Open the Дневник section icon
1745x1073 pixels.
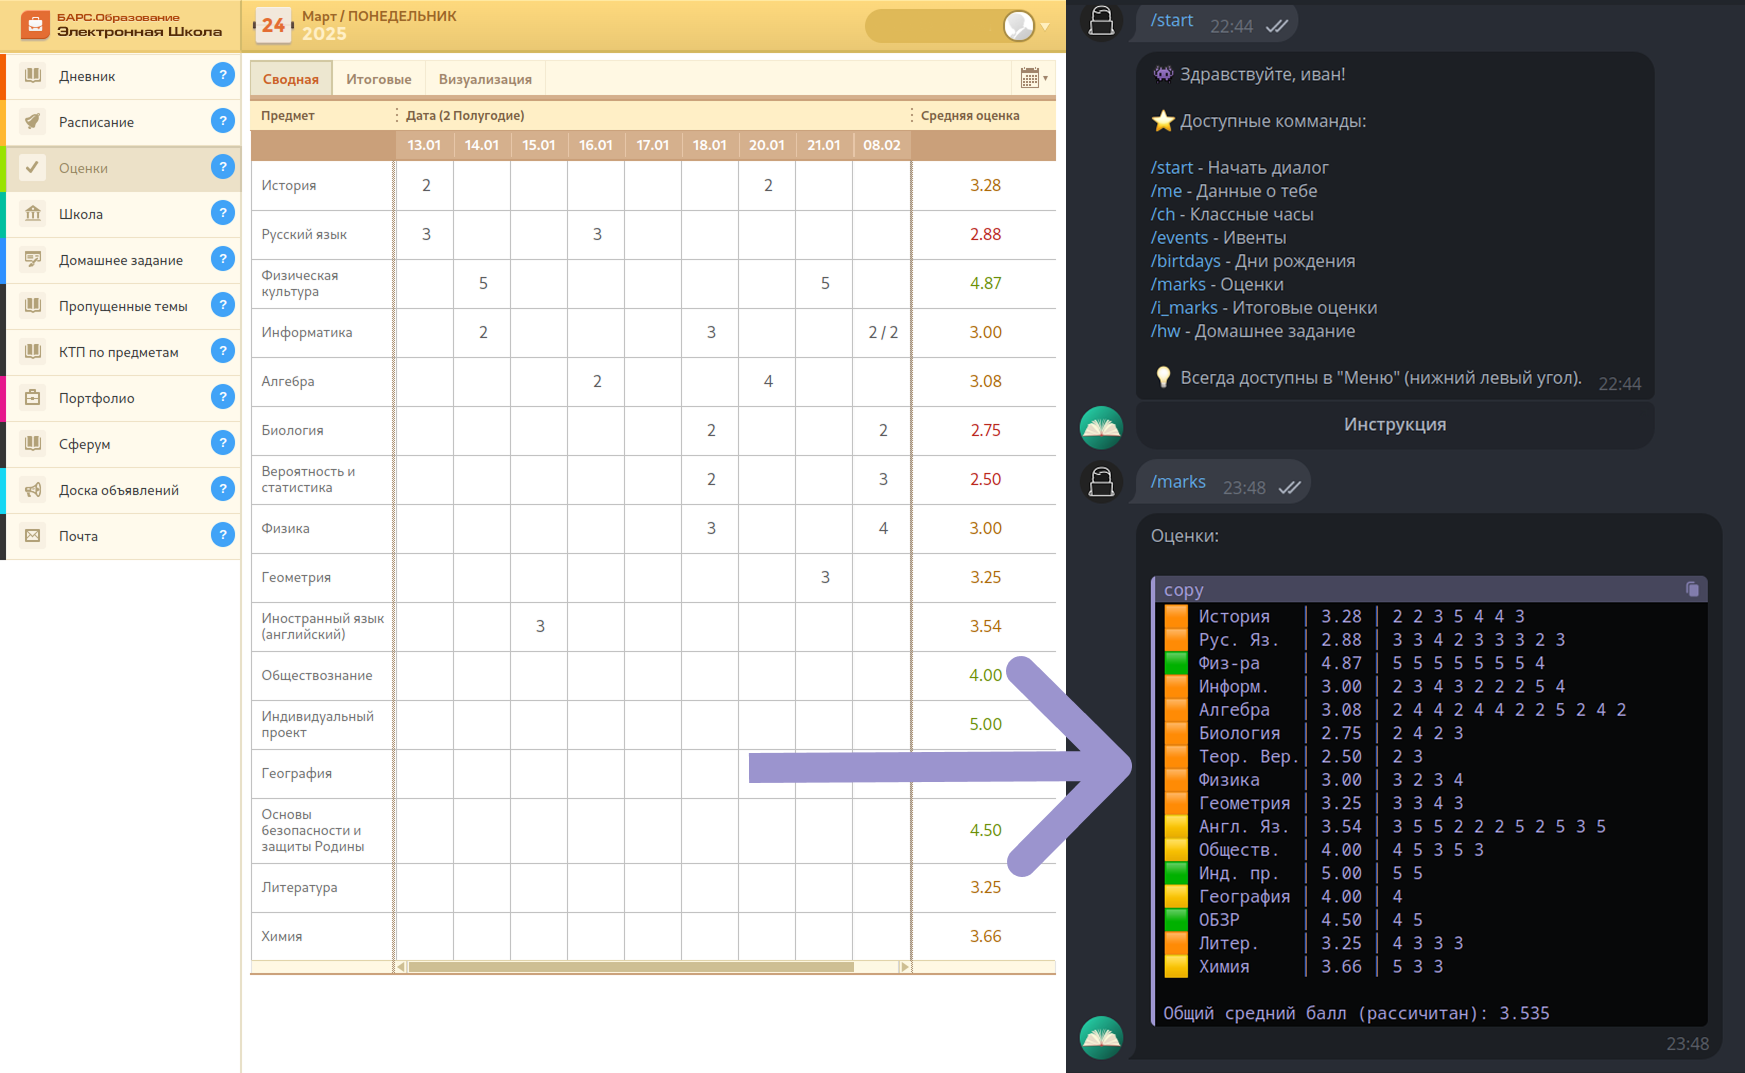coord(33,76)
